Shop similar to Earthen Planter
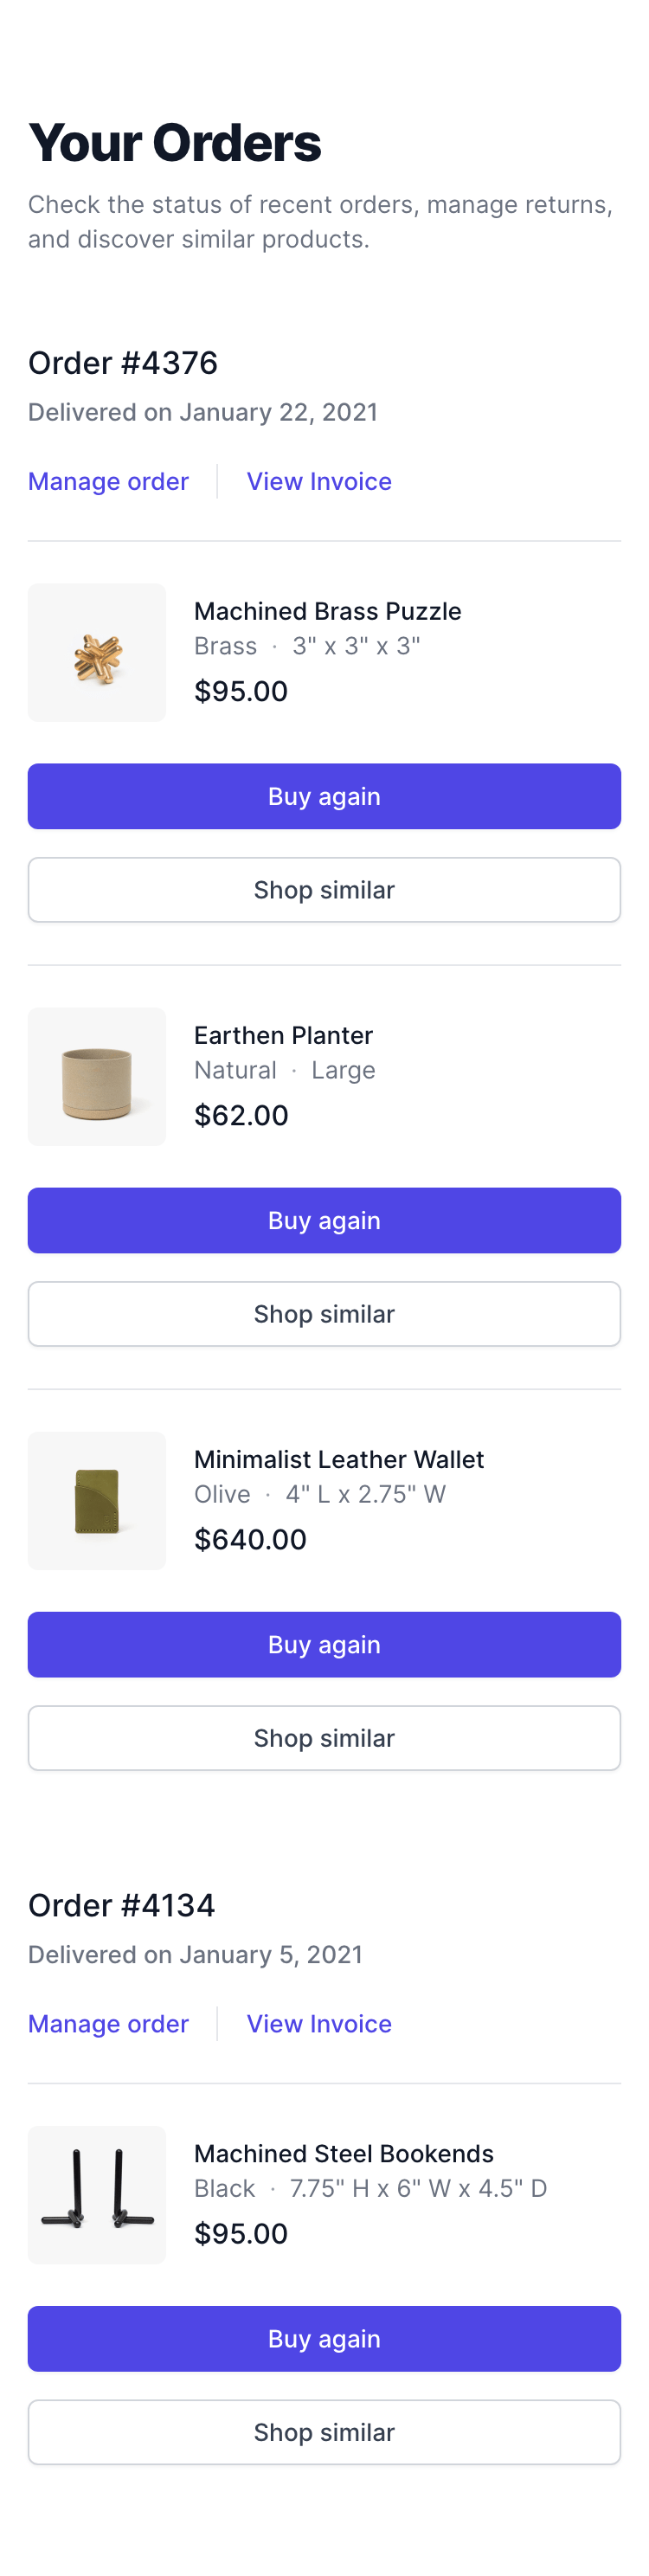The width and height of the screenshot is (649, 2576). [x=324, y=1313]
